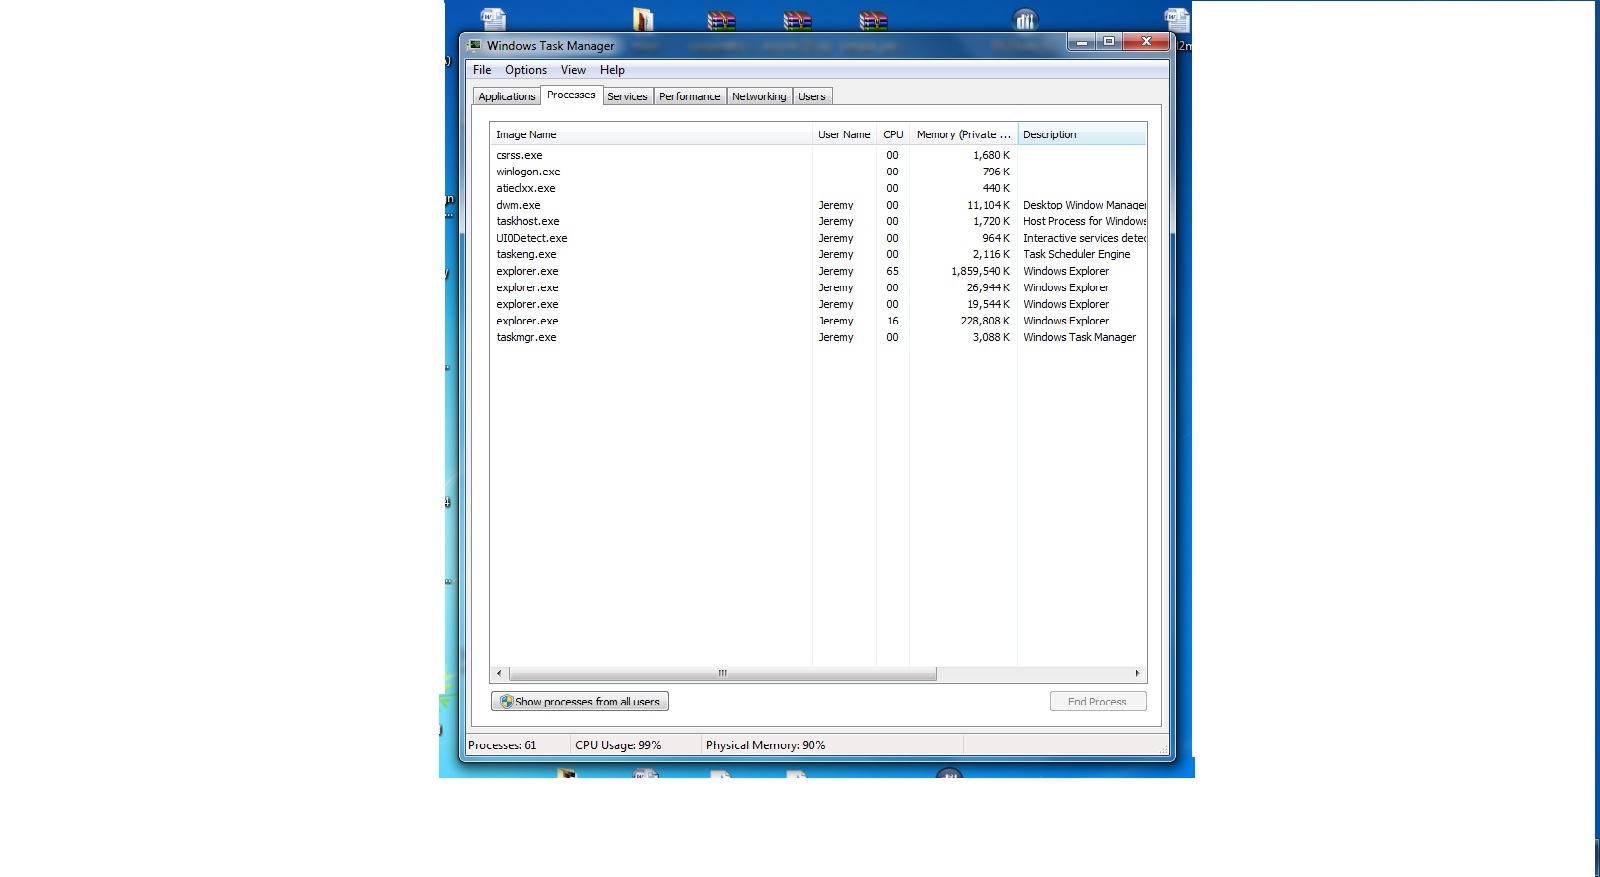Select the explorer.exe row using 65 CPU
Viewport: 1600px width, 877px height.
pyautogui.click(x=818, y=271)
